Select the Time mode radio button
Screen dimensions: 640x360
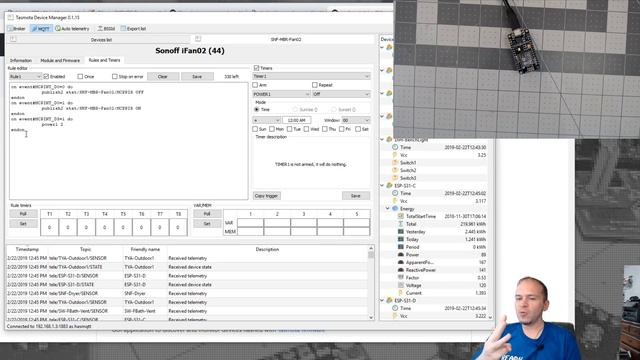pyautogui.click(x=257, y=109)
